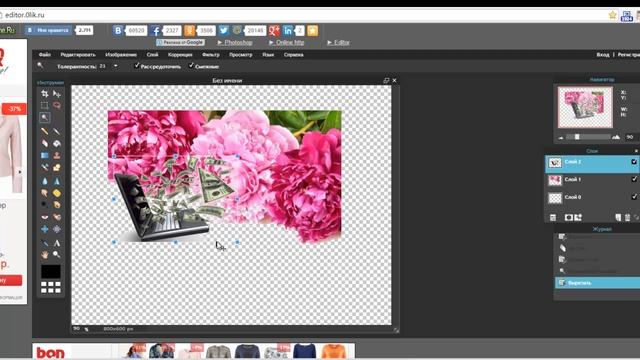640x360 pixels.
Task: Toggle visibility of layer Слой 1
Action: 634,179
